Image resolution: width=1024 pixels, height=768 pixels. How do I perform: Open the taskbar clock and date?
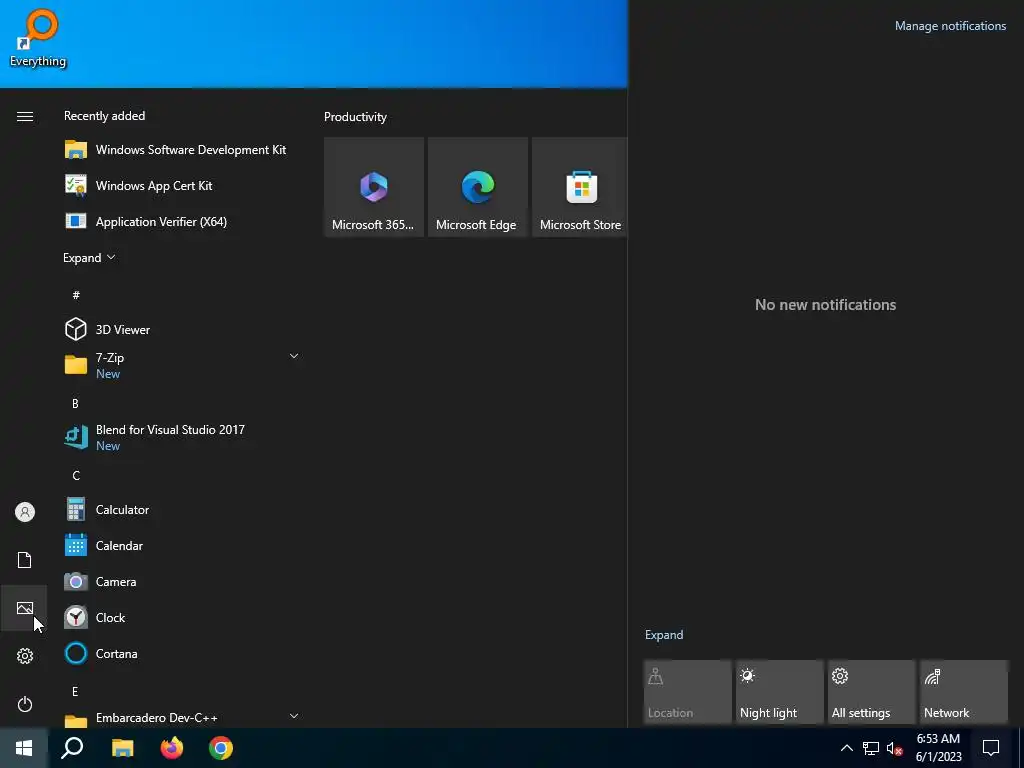click(938, 748)
